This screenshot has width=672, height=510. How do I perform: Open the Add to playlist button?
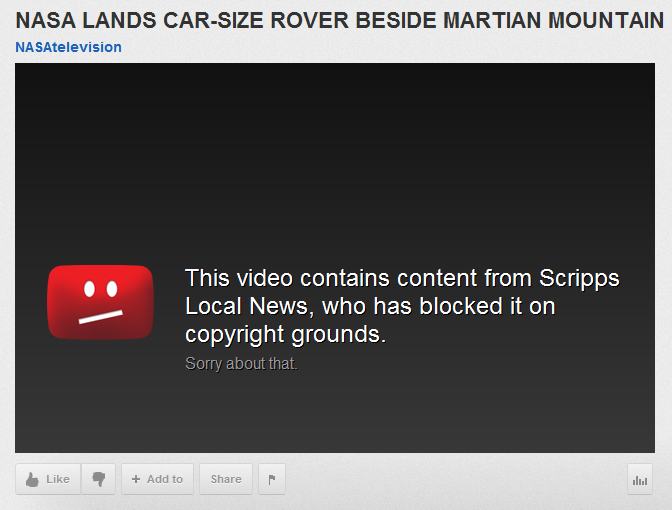[157, 479]
